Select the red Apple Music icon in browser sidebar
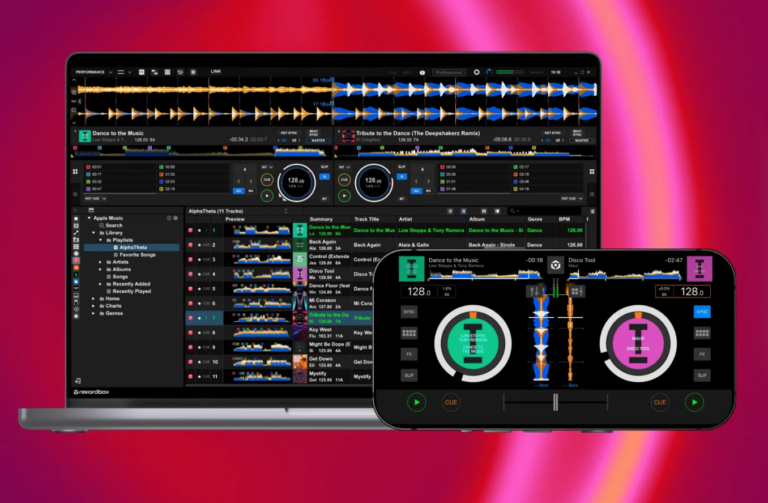Viewport: 768px width, 503px height. coord(76,261)
